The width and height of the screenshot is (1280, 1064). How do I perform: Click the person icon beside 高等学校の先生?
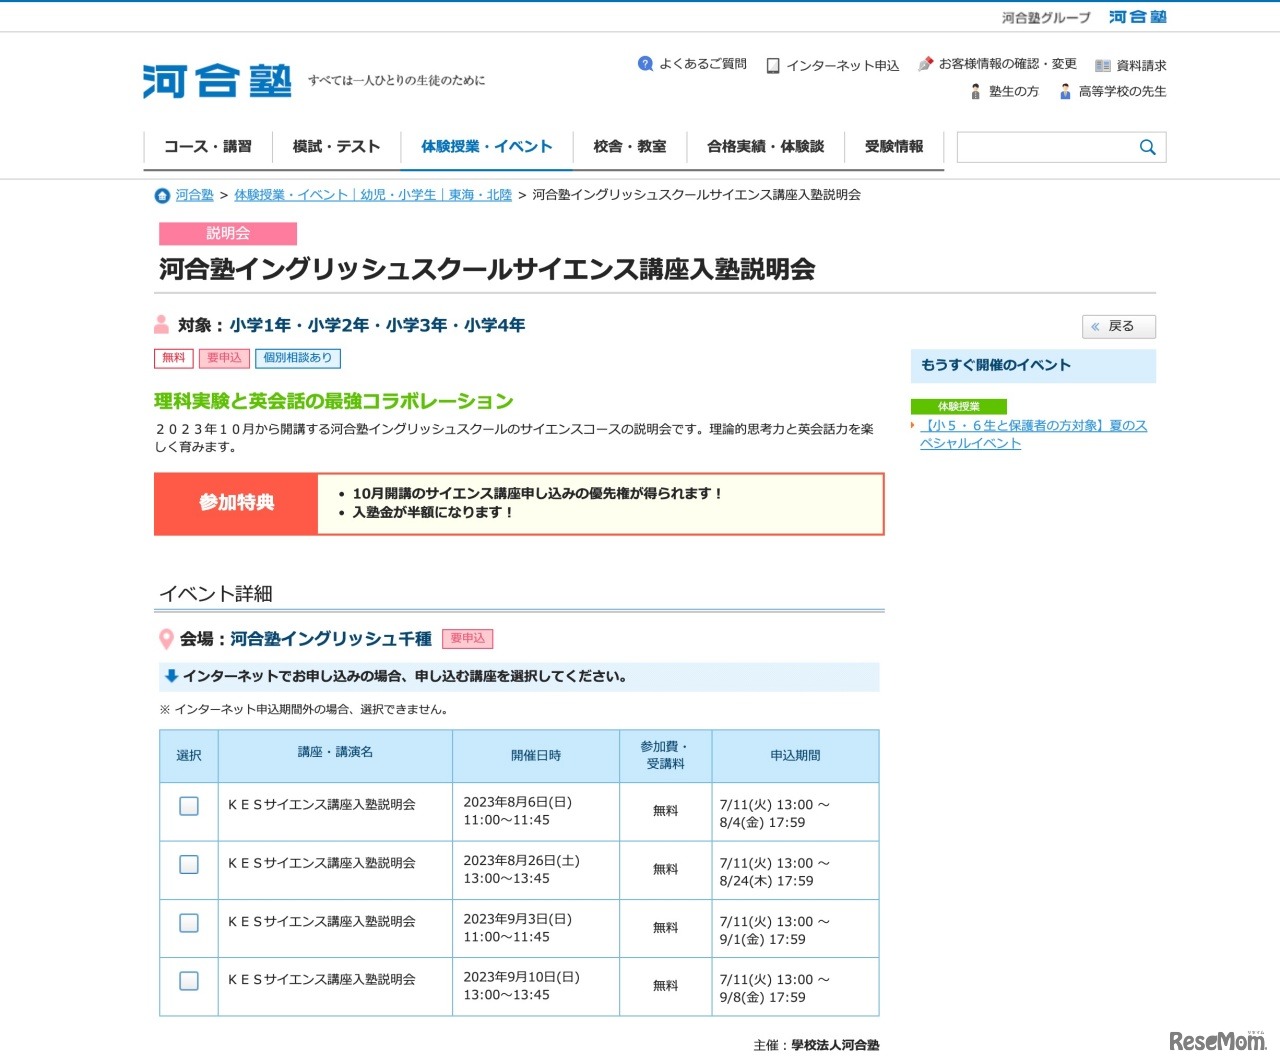pos(1064,91)
